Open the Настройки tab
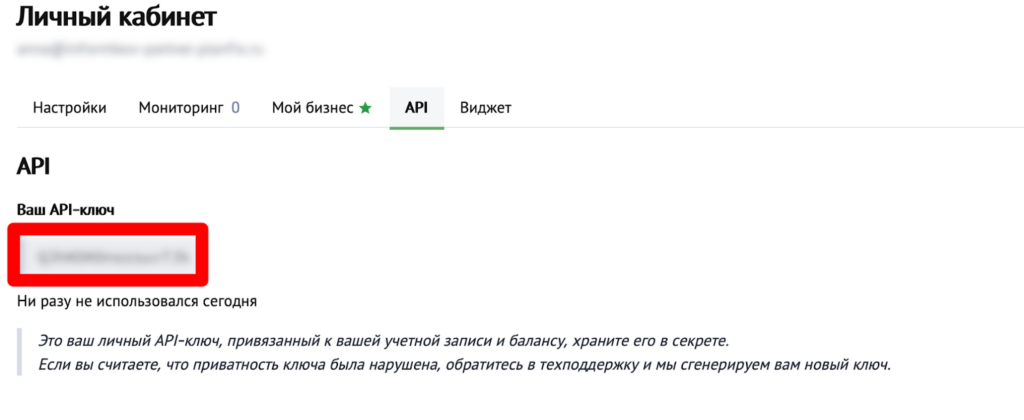 click(x=69, y=108)
